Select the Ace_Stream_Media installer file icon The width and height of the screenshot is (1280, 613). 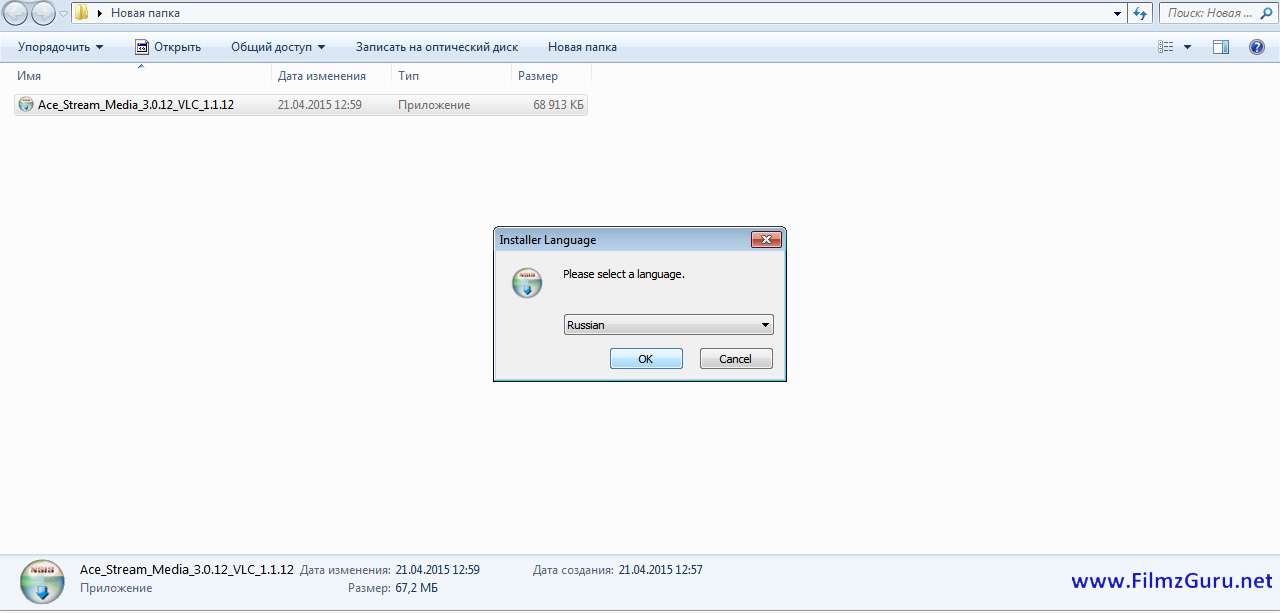coord(26,105)
